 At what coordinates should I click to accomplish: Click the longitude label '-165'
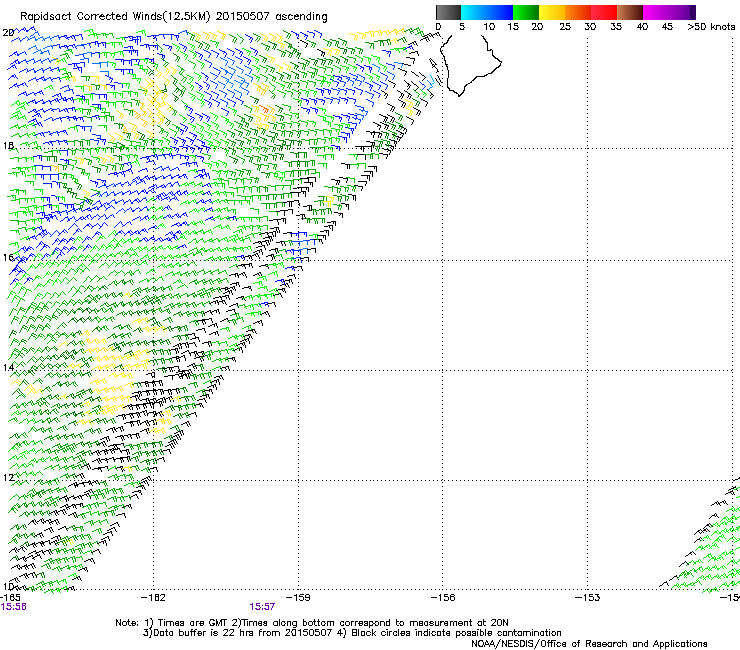tap(10, 597)
